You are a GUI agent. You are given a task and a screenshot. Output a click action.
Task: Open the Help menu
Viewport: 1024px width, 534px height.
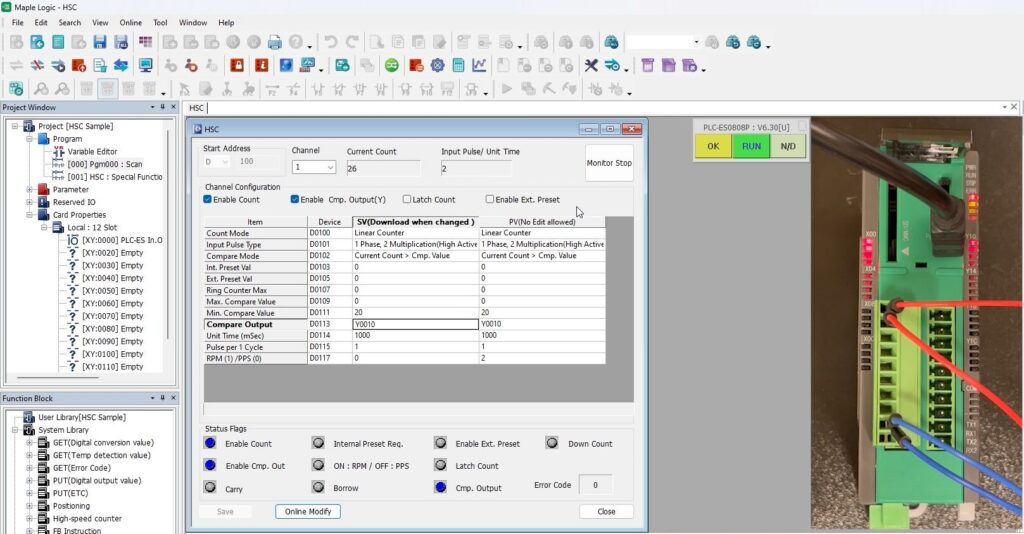(226, 22)
